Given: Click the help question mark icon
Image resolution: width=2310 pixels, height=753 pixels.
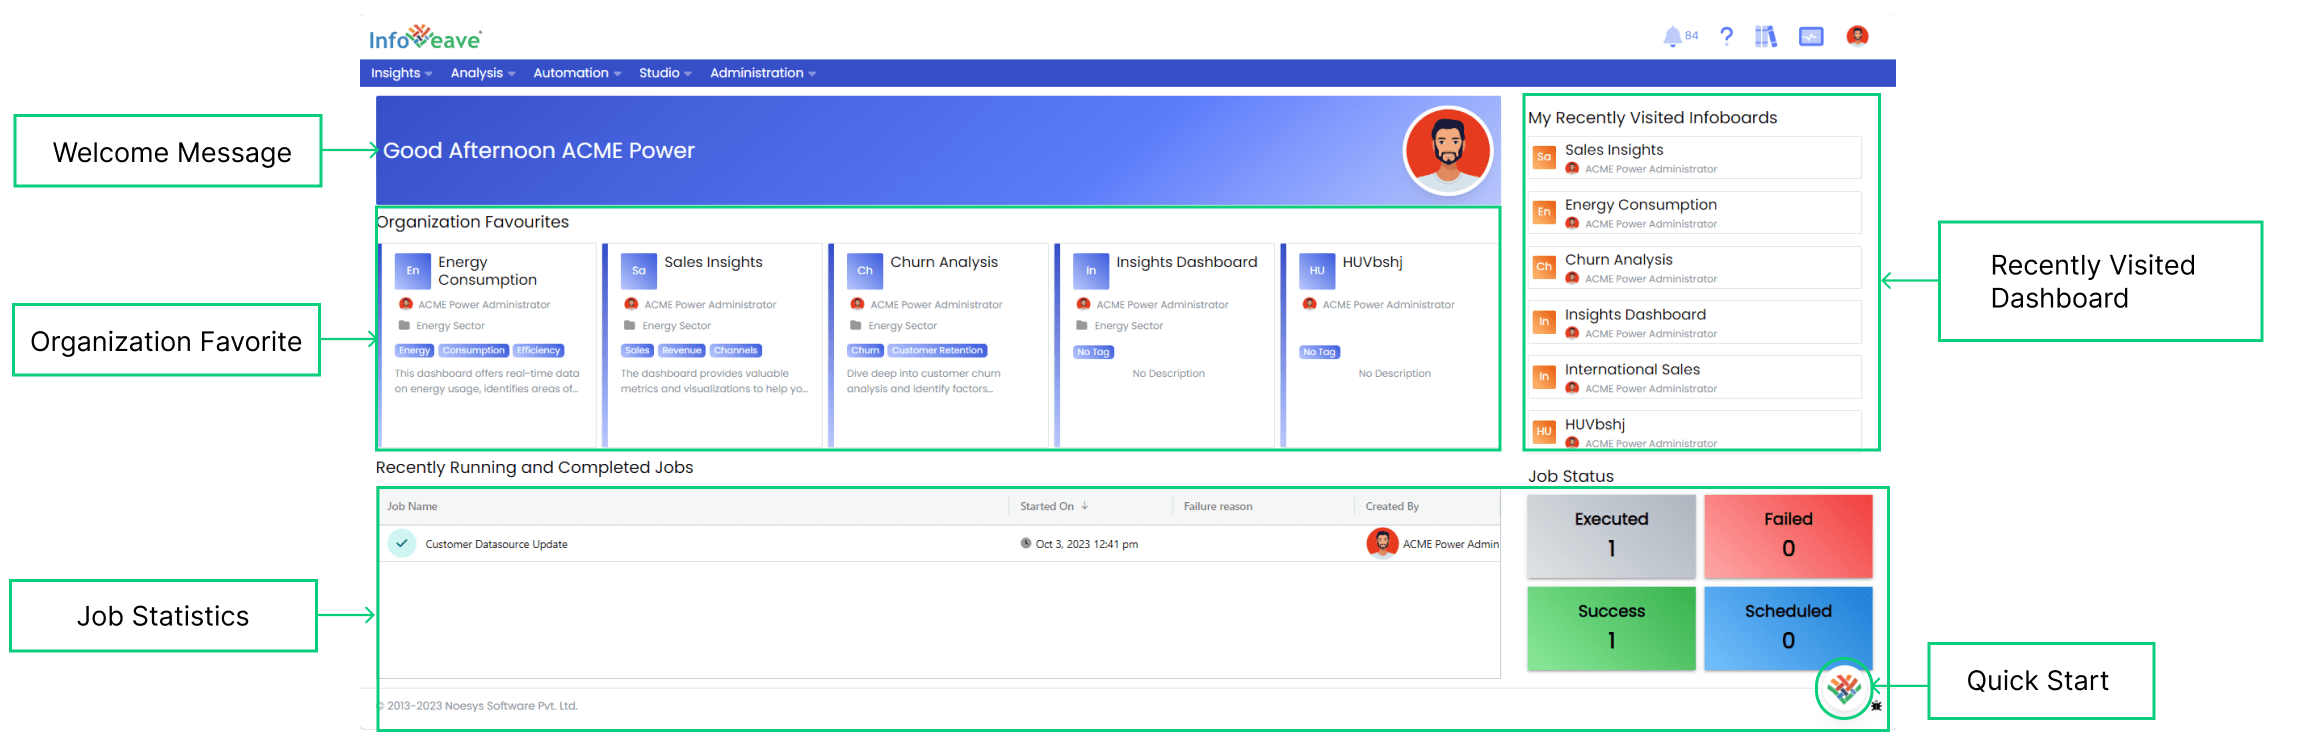Looking at the screenshot, I should coord(1726,36).
